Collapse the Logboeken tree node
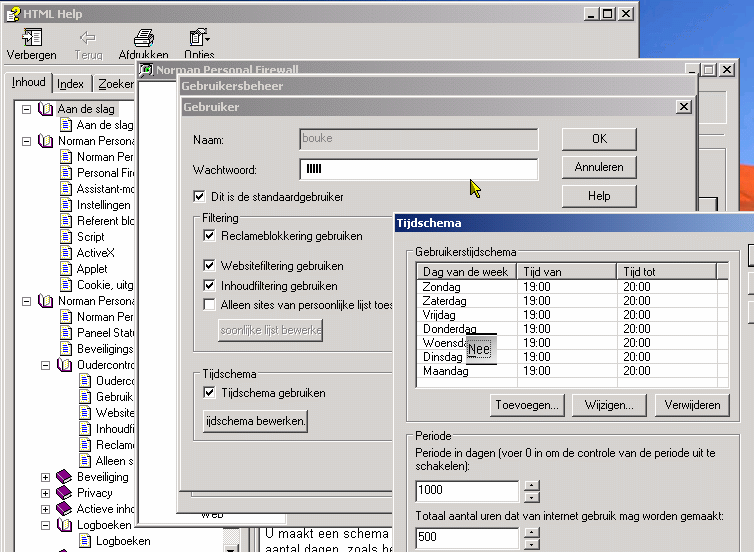Viewport: 754px width, 552px height. tap(45, 526)
